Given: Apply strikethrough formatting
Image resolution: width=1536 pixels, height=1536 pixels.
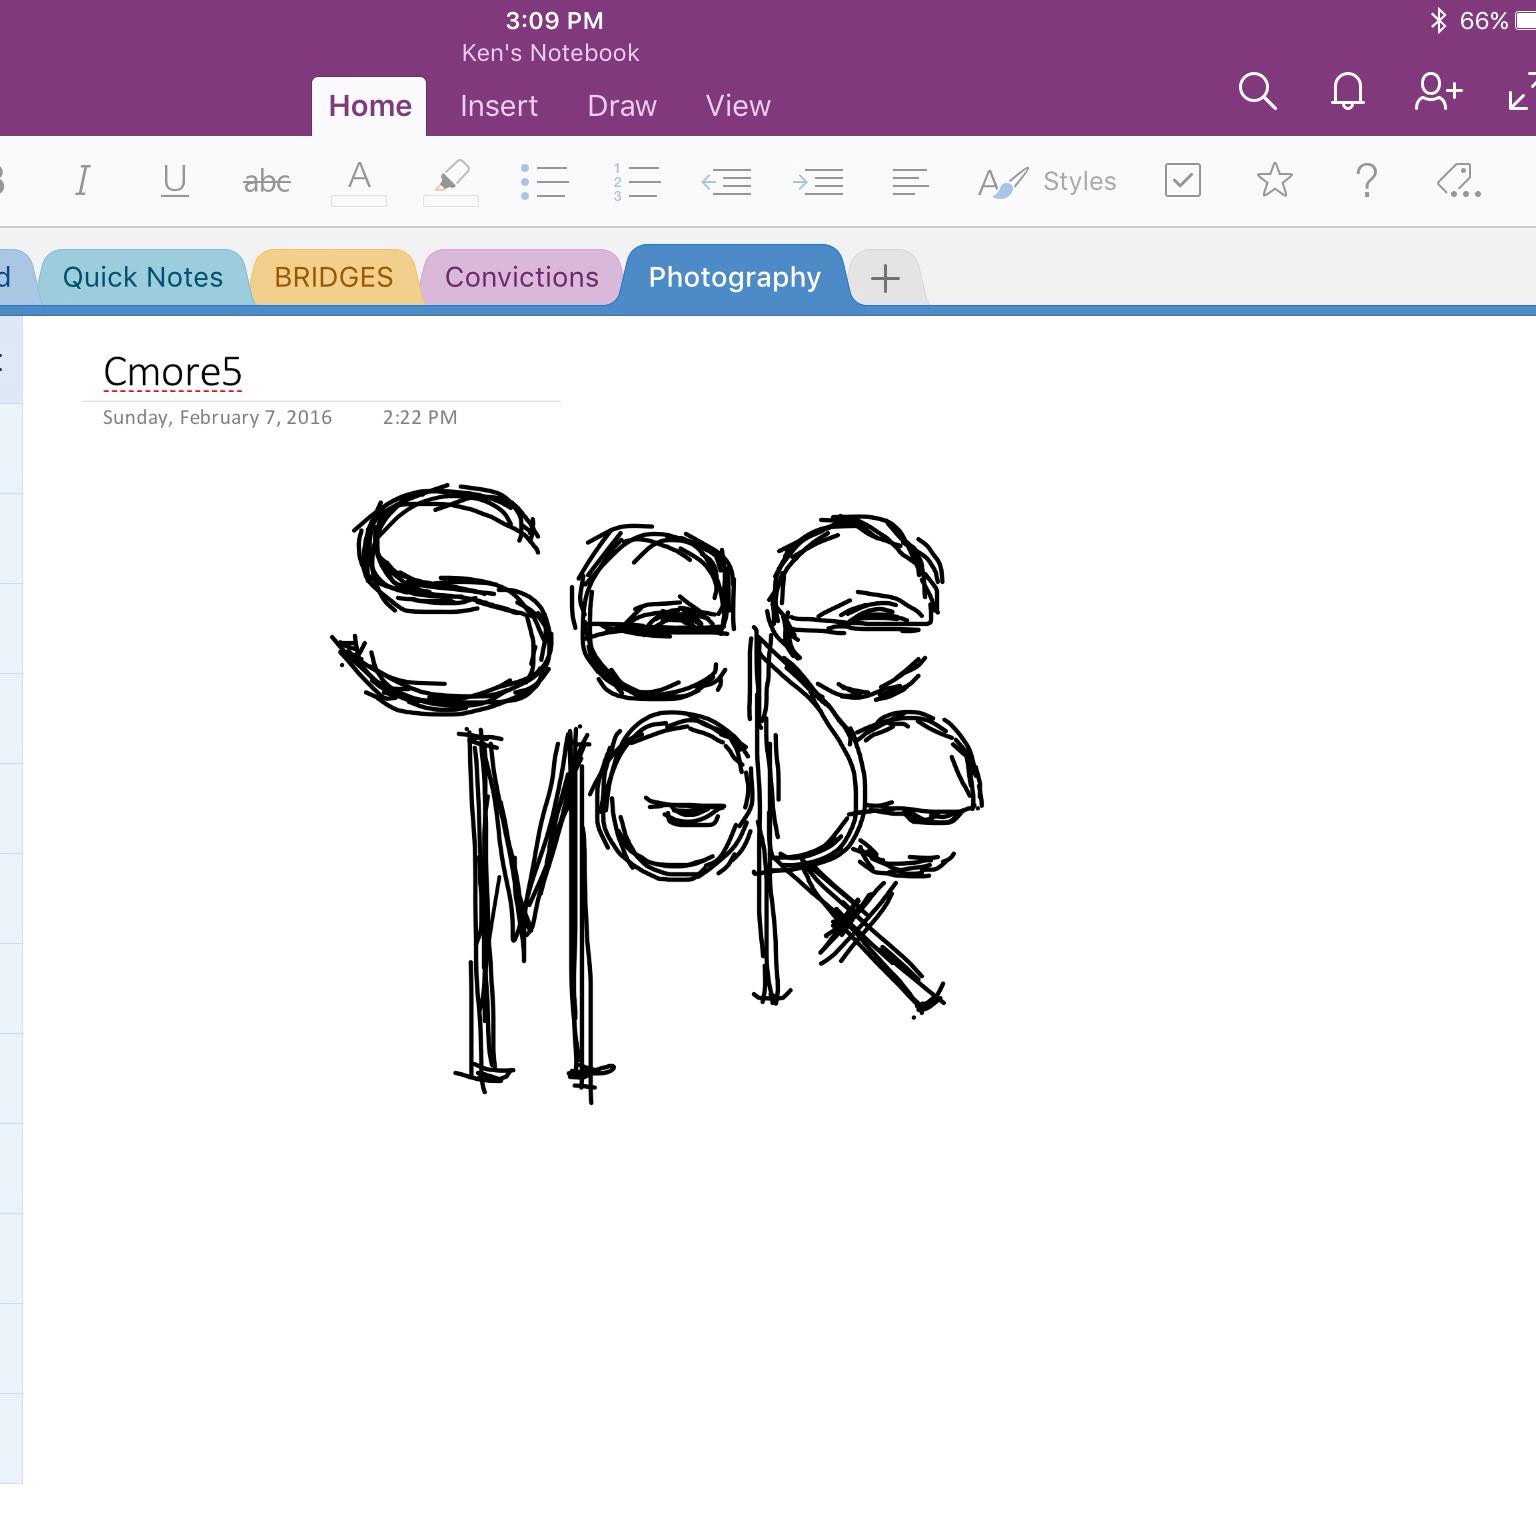Looking at the screenshot, I should point(267,181).
